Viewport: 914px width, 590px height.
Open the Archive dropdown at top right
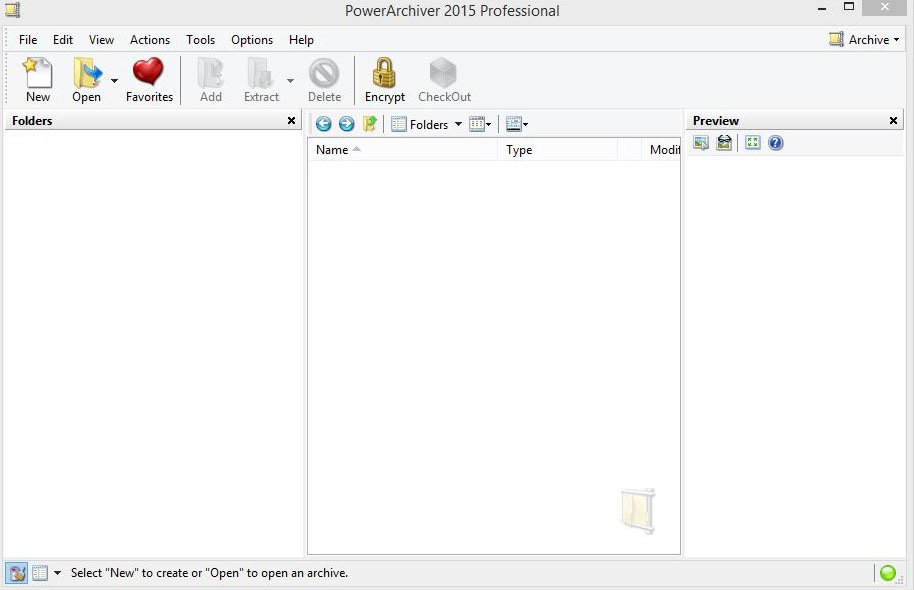(864, 40)
